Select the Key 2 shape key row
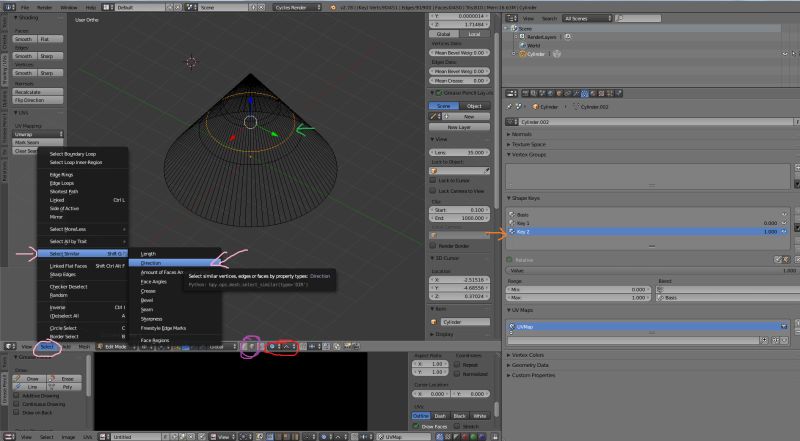The image size is (800, 441). (648, 232)
